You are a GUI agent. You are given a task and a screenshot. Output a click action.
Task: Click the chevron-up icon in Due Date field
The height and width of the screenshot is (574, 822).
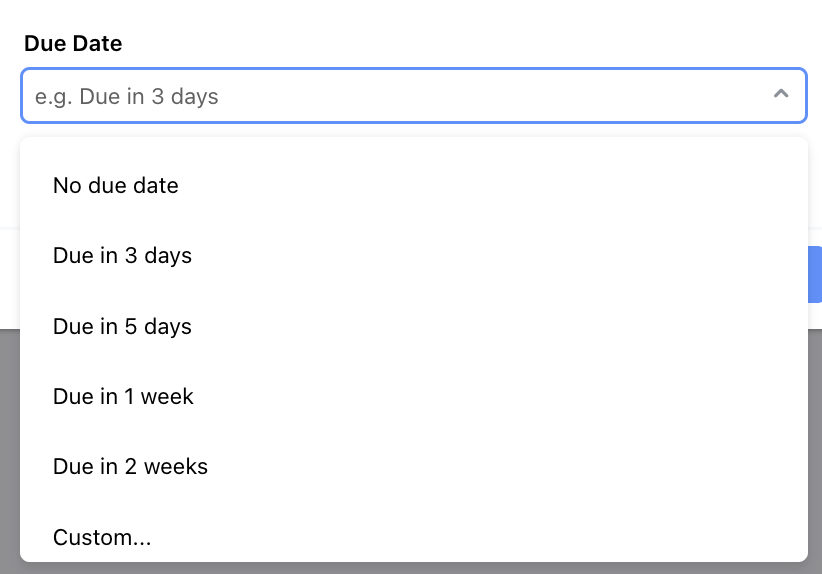pyautogui.click(x=781, y=94)
